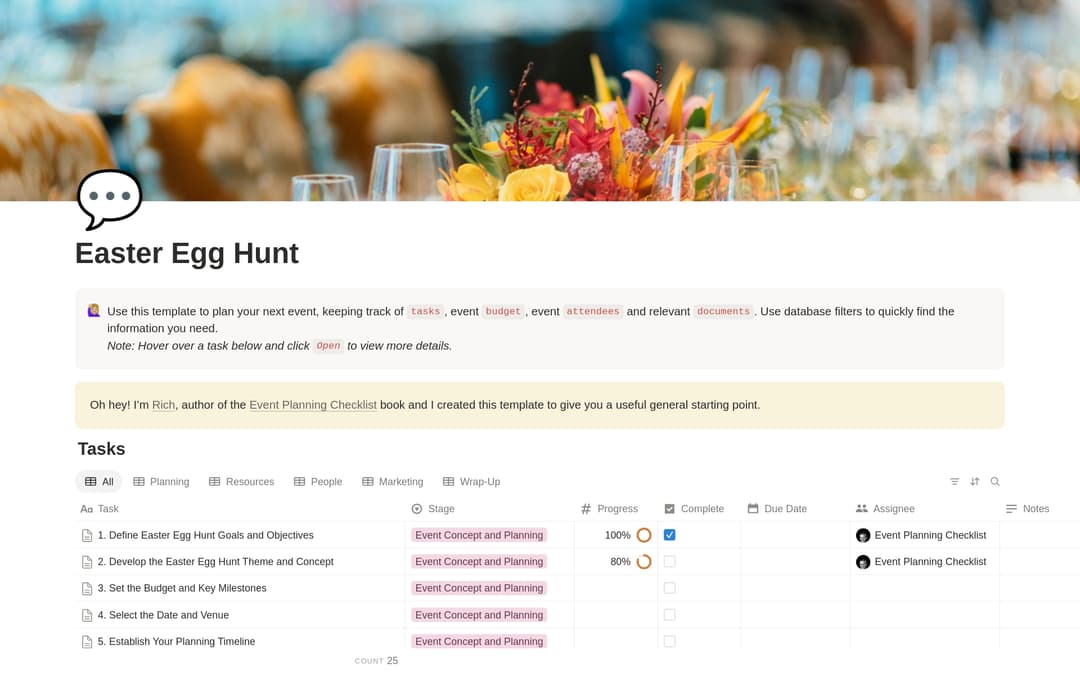Switch to the Planning view tab

161,482
